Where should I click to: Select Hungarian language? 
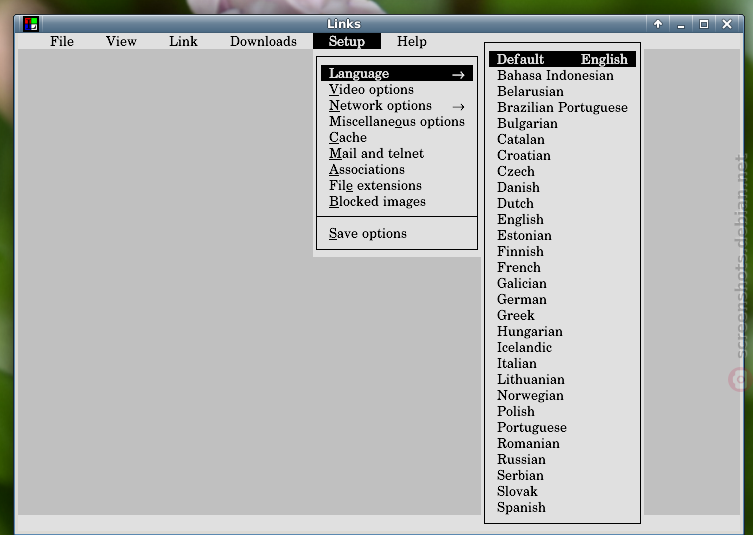tap(562, 331)
